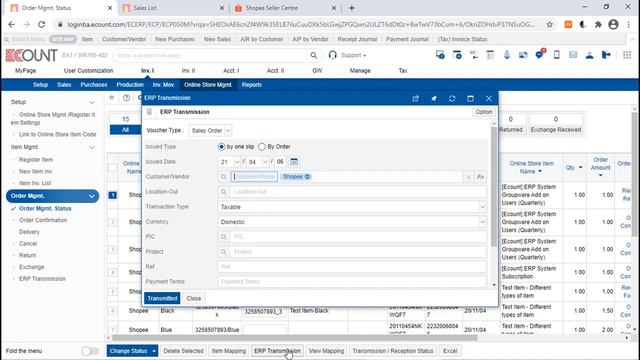The width and height of the screenshot is (640, 360).
Task: Expand the Customer/Vendor dropdown arrow
Action: pos(468,177)
